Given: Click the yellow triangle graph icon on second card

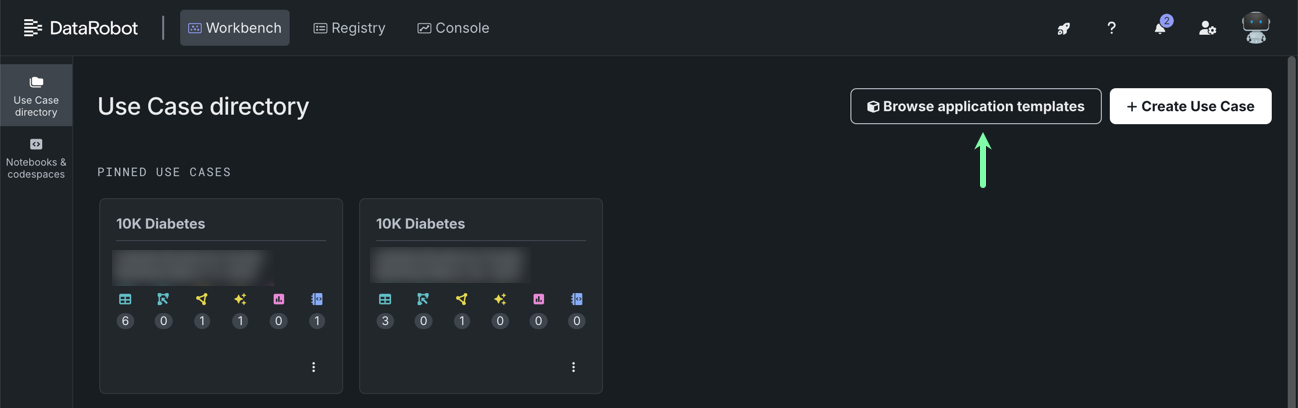Looking at the screenshot, I should (461, 299).
